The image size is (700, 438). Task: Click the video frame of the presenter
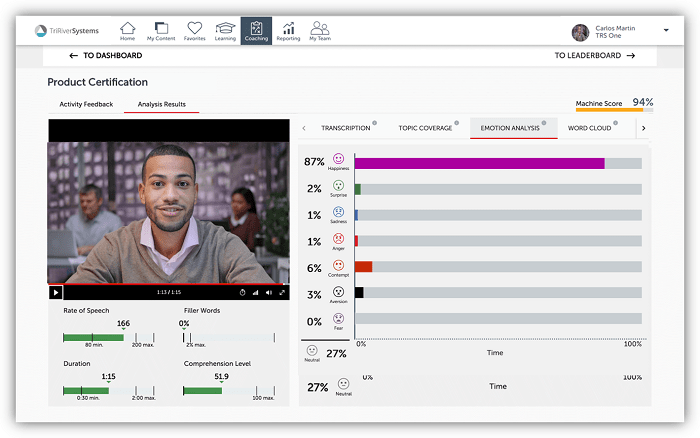(168, 213)
